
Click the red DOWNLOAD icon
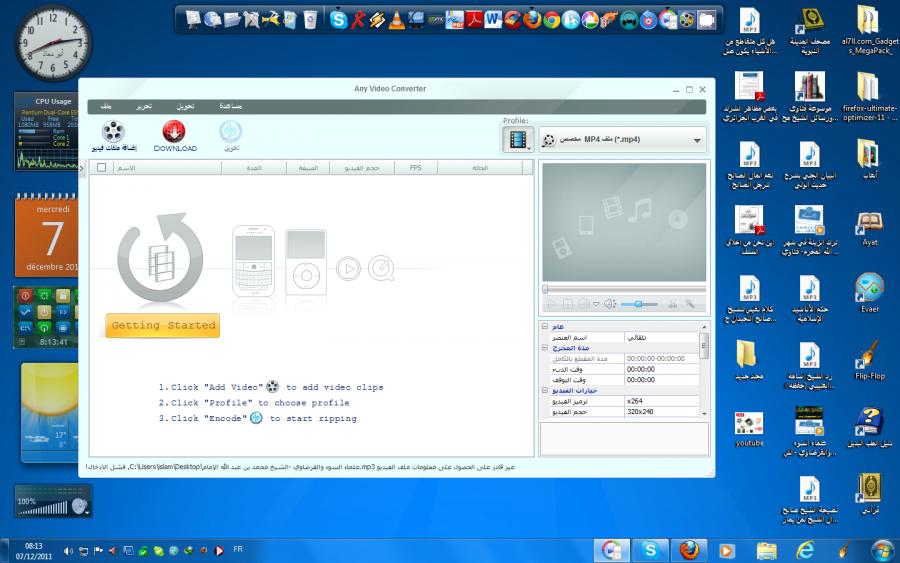(x=174, y=131)
